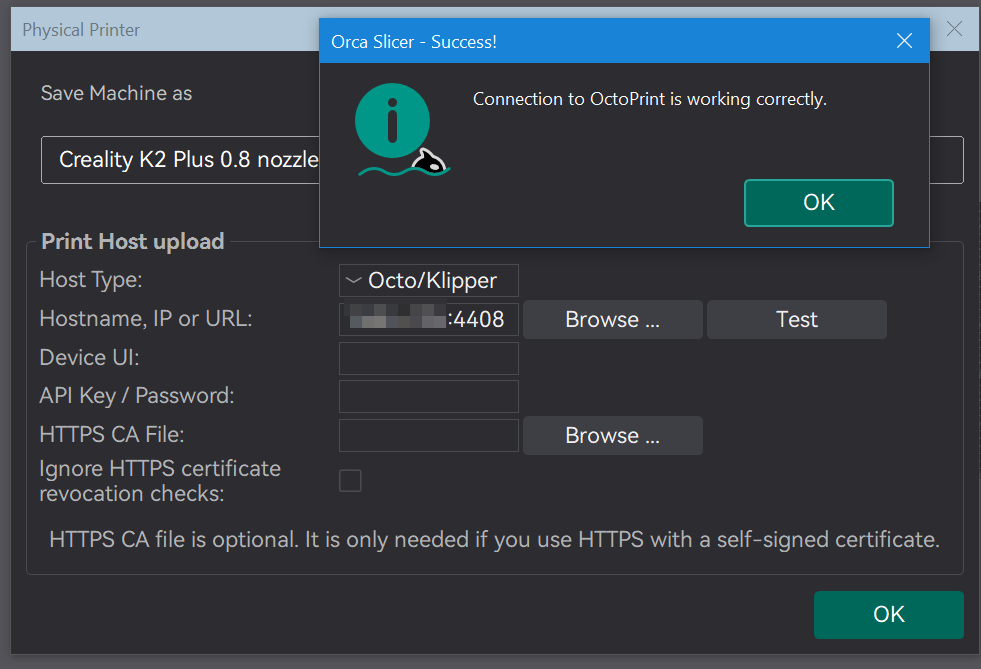This screenshot has height=669, width=981.
Task: Click the Orca Slicer - Success! title bar
Action: (x=600, y=41)
